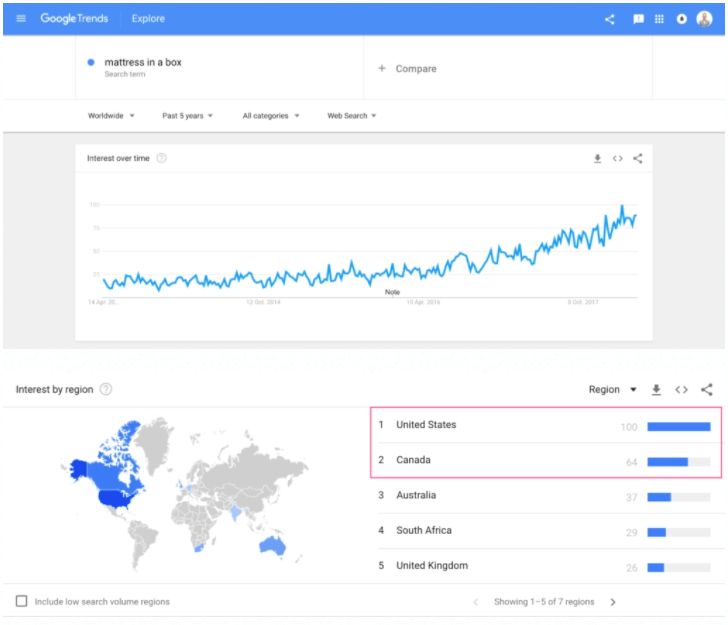Open the Worldwide location dropdown
The height and width of the screenshot is (625, 728).
coord(111,116)
